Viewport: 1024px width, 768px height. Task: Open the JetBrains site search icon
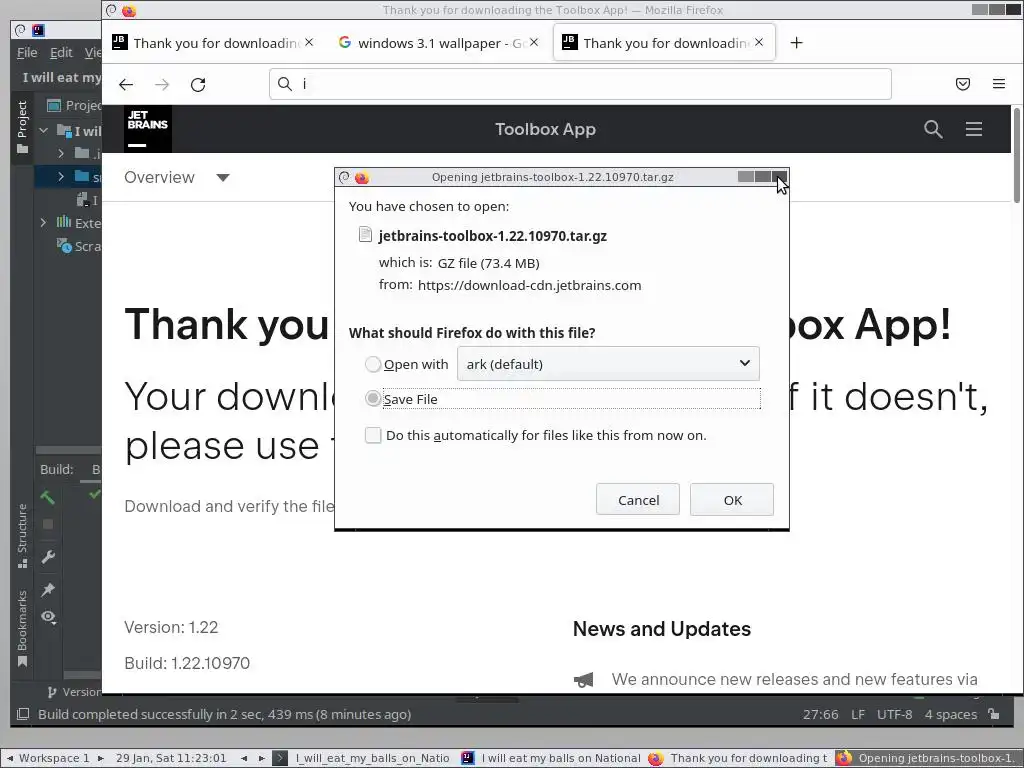(x=933, y=129)
